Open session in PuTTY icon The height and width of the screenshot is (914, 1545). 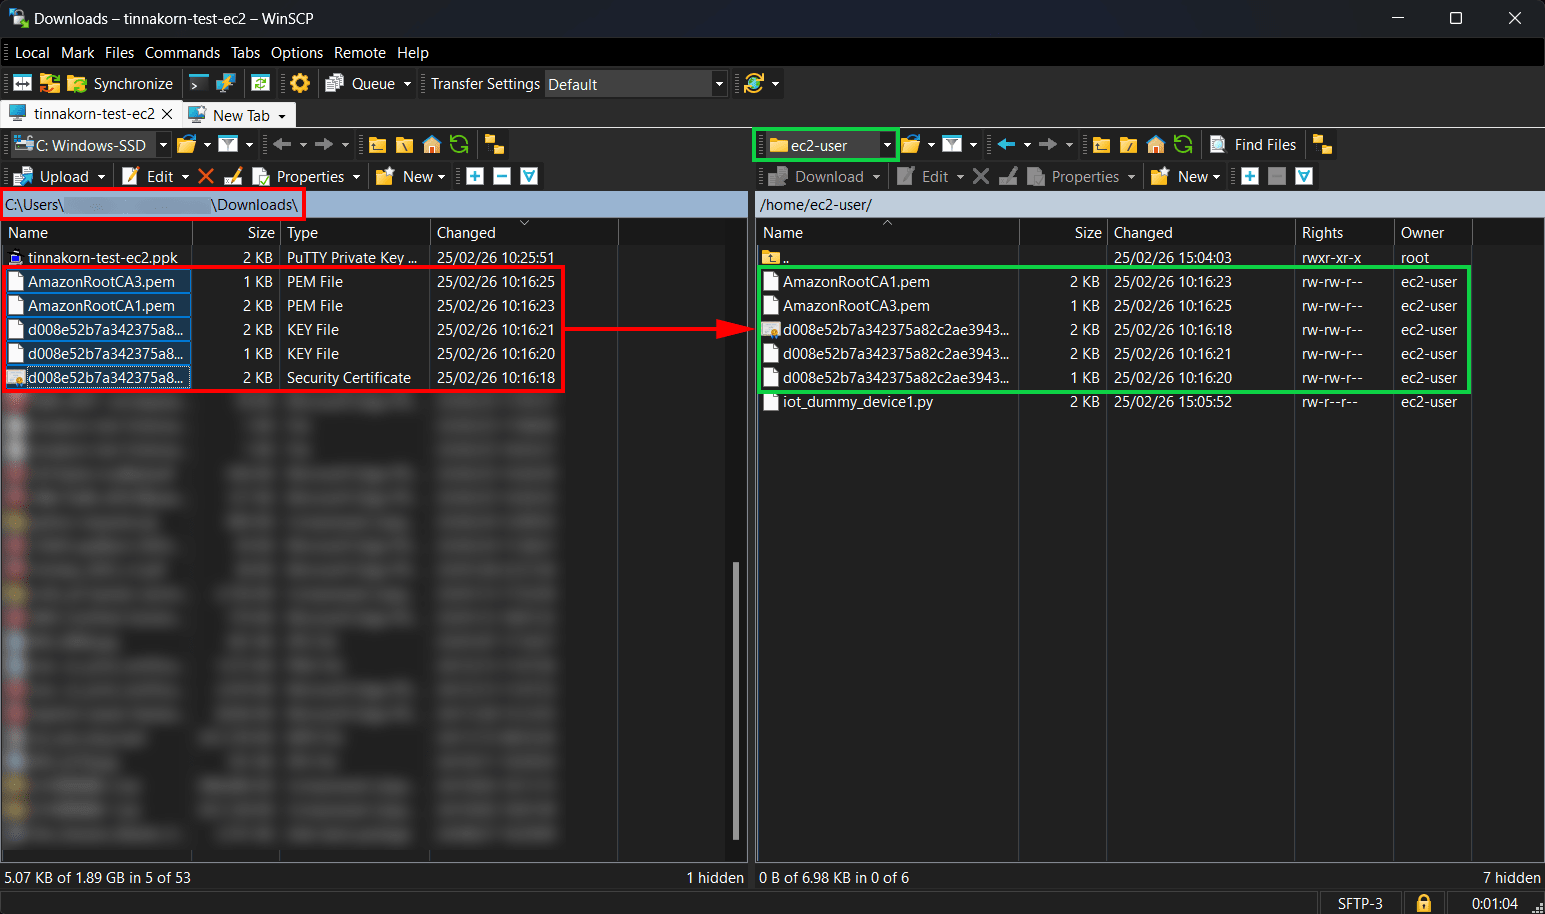coord(226,84)
